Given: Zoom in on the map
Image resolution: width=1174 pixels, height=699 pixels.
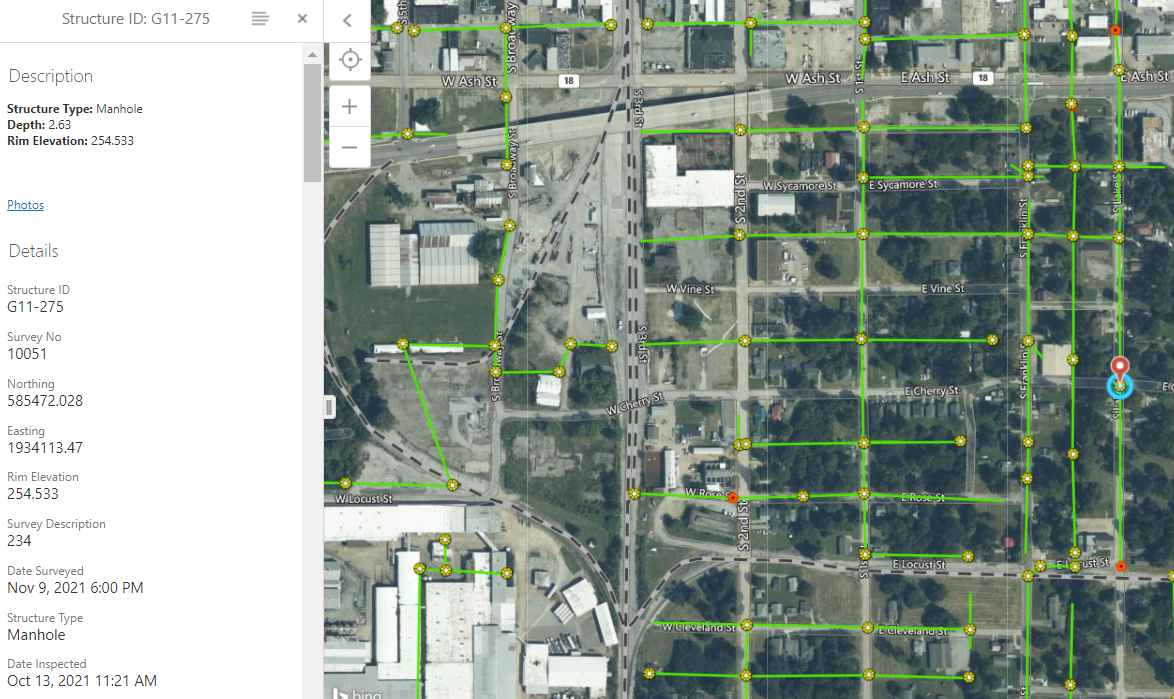Looking at the screenshot, I should pos(349,107).
